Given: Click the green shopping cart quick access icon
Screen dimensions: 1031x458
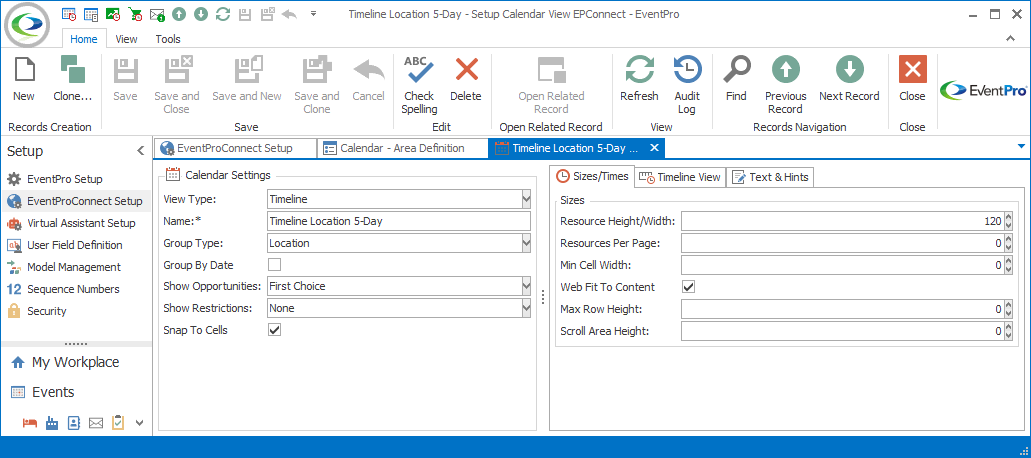Looking at the screenshot, I should coord(135,14).
